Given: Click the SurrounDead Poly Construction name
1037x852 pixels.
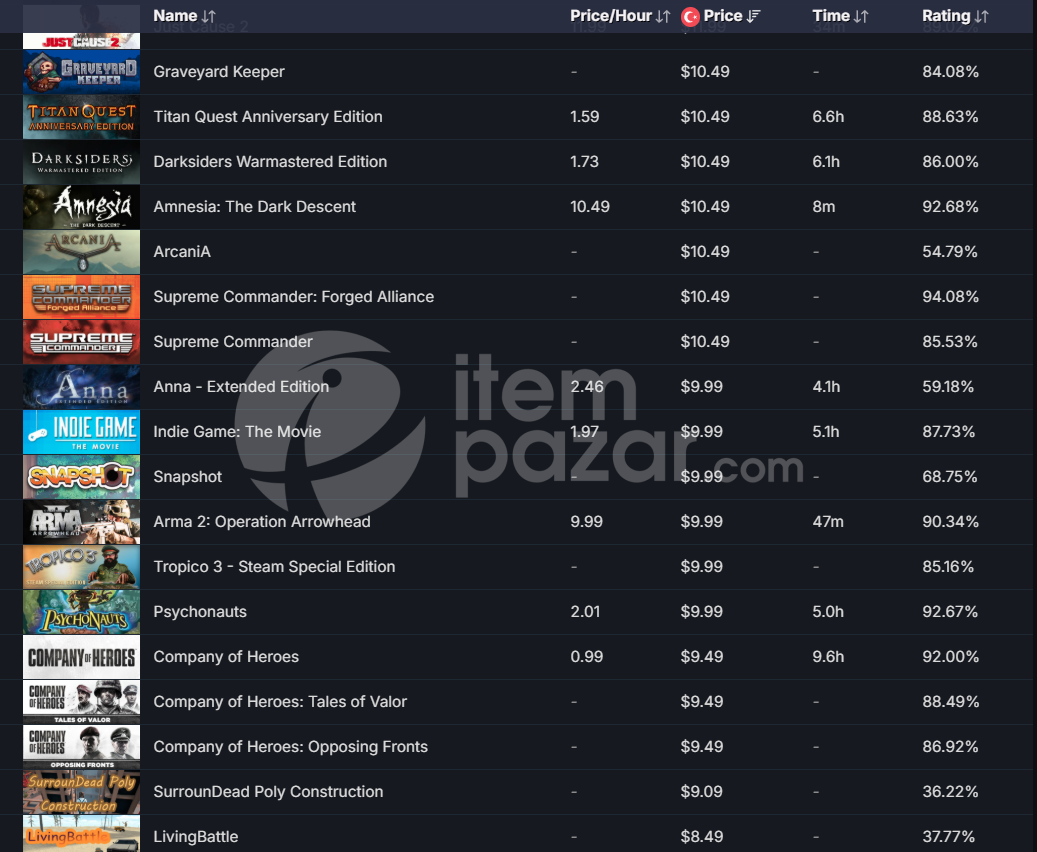Looking at the screenshot, I should 268,792.
